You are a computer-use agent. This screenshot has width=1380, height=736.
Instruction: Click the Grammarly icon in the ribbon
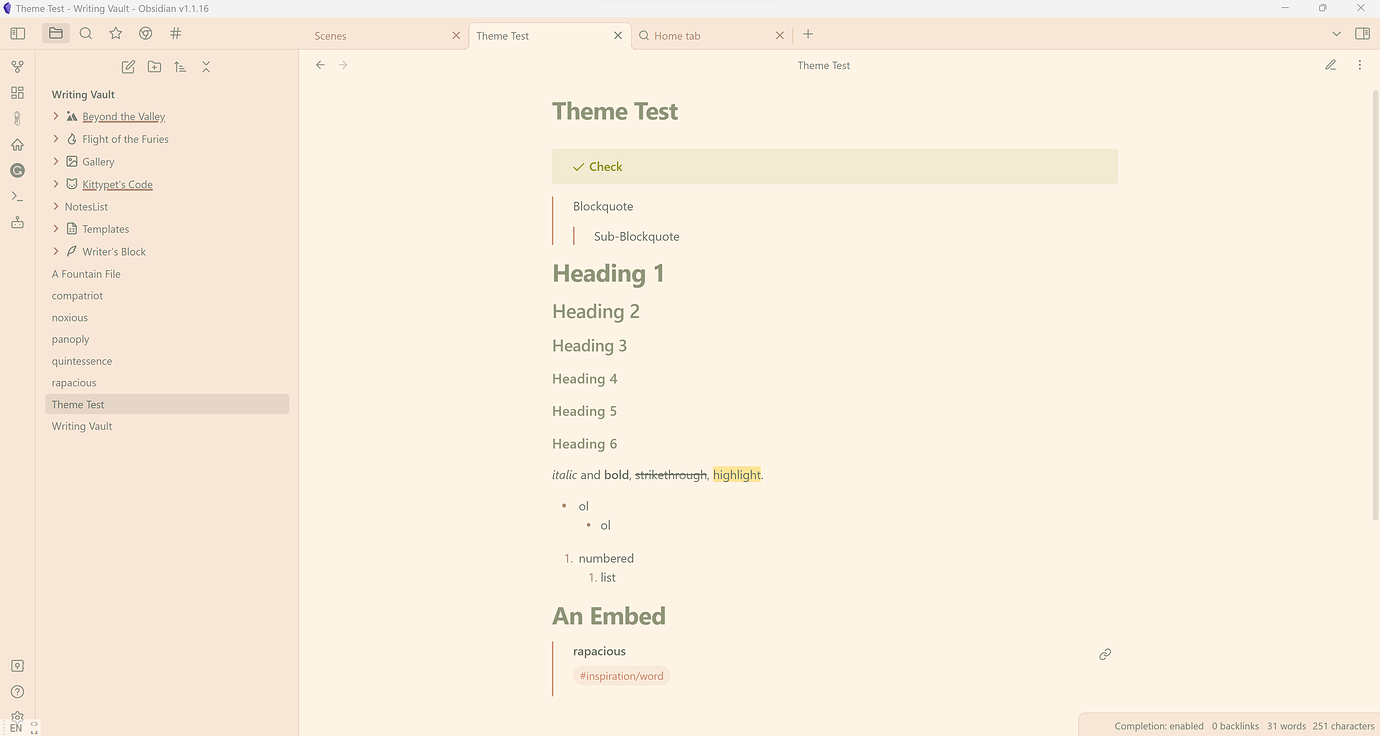(x=17, y=171)
